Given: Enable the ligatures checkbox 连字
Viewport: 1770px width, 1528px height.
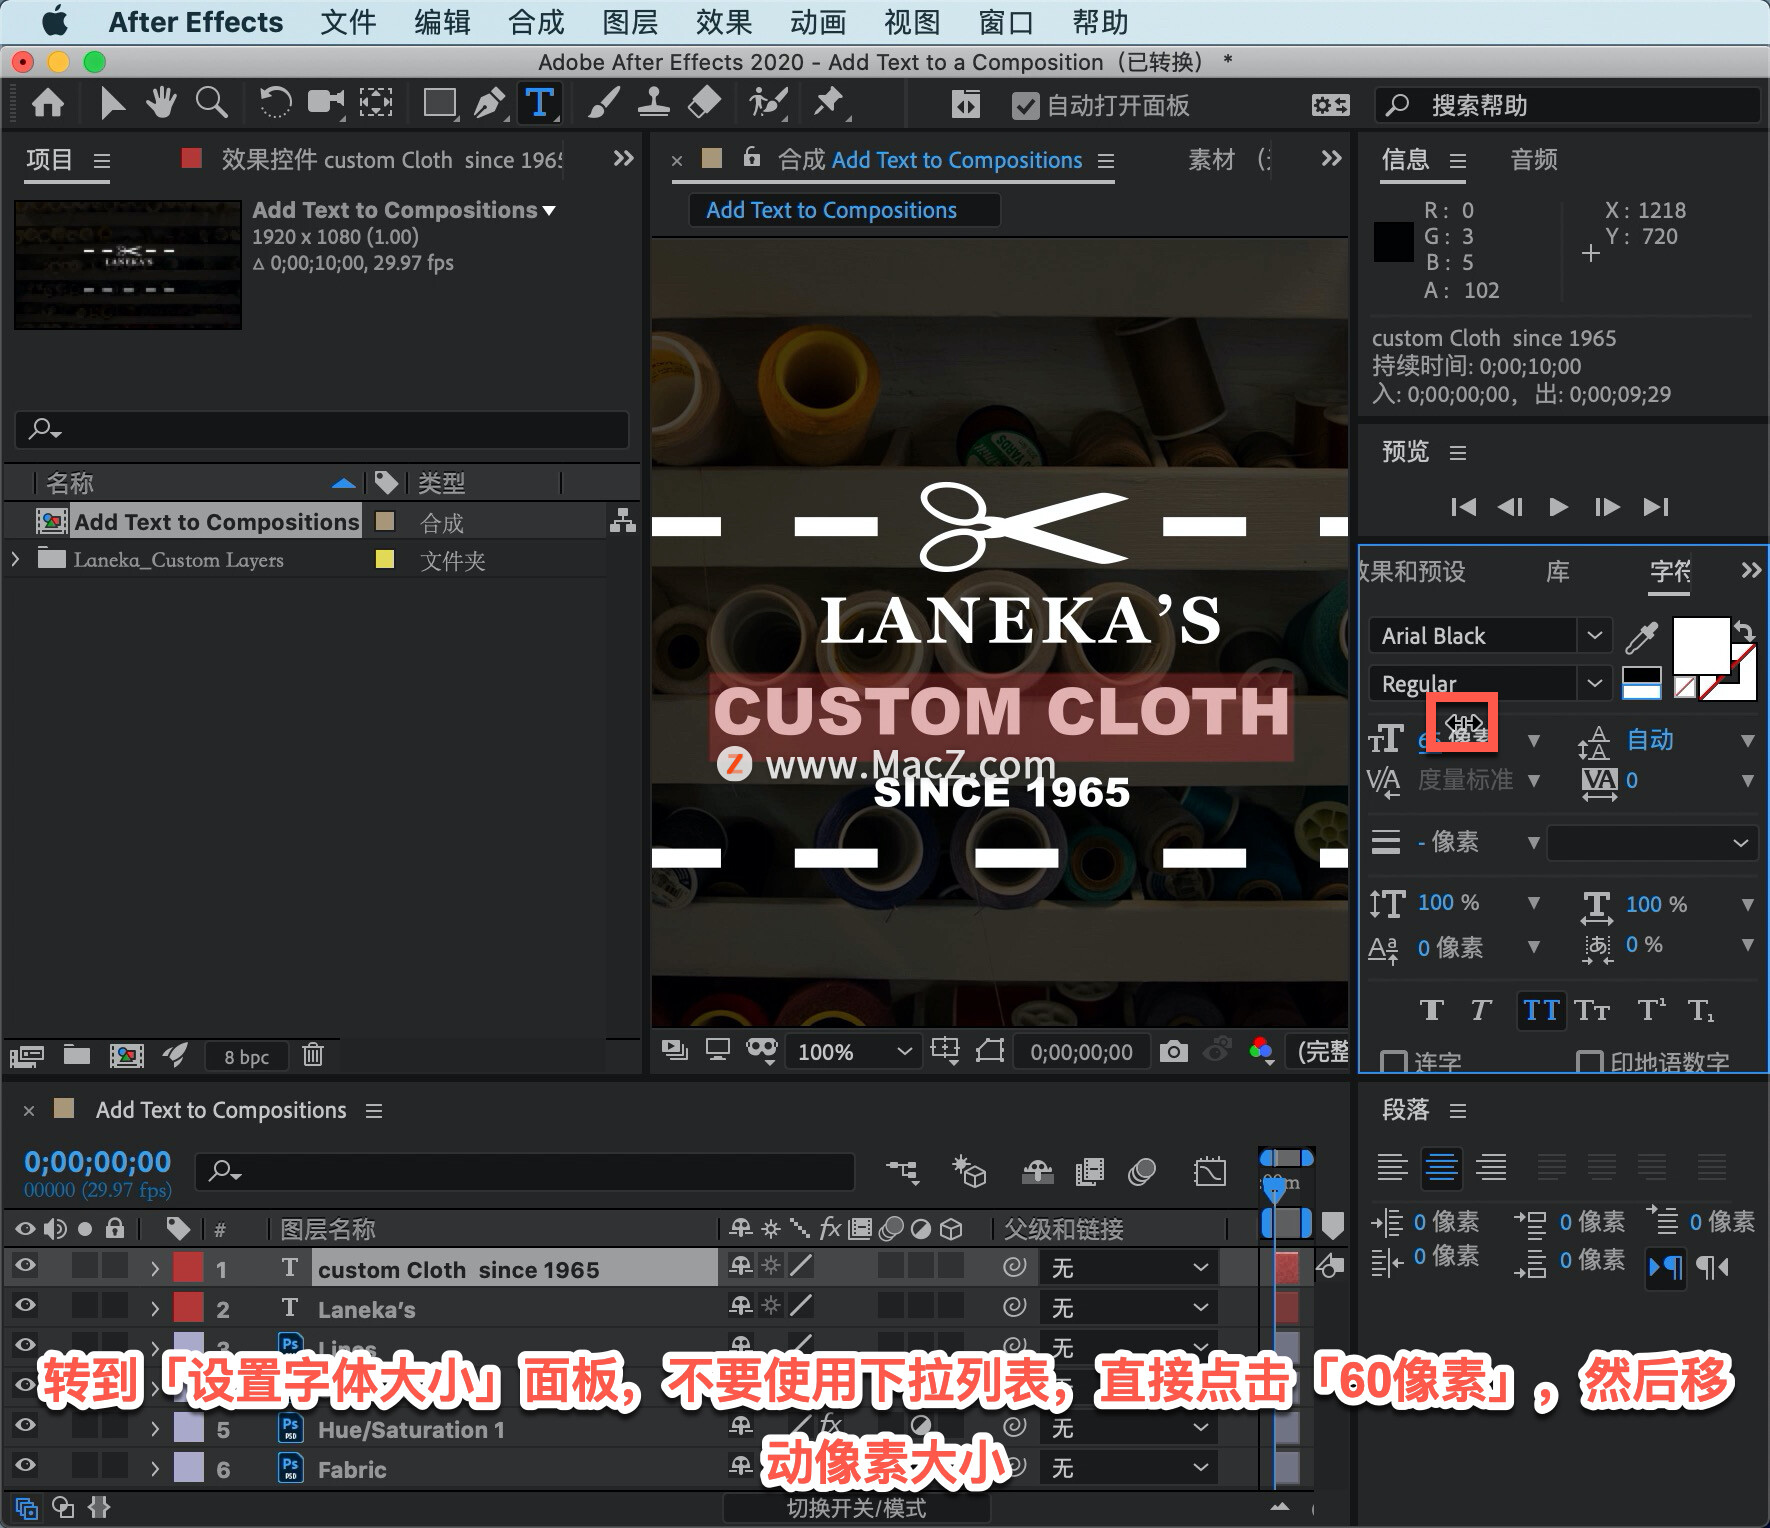Looking at the screenshot, I should 1391,1061.
